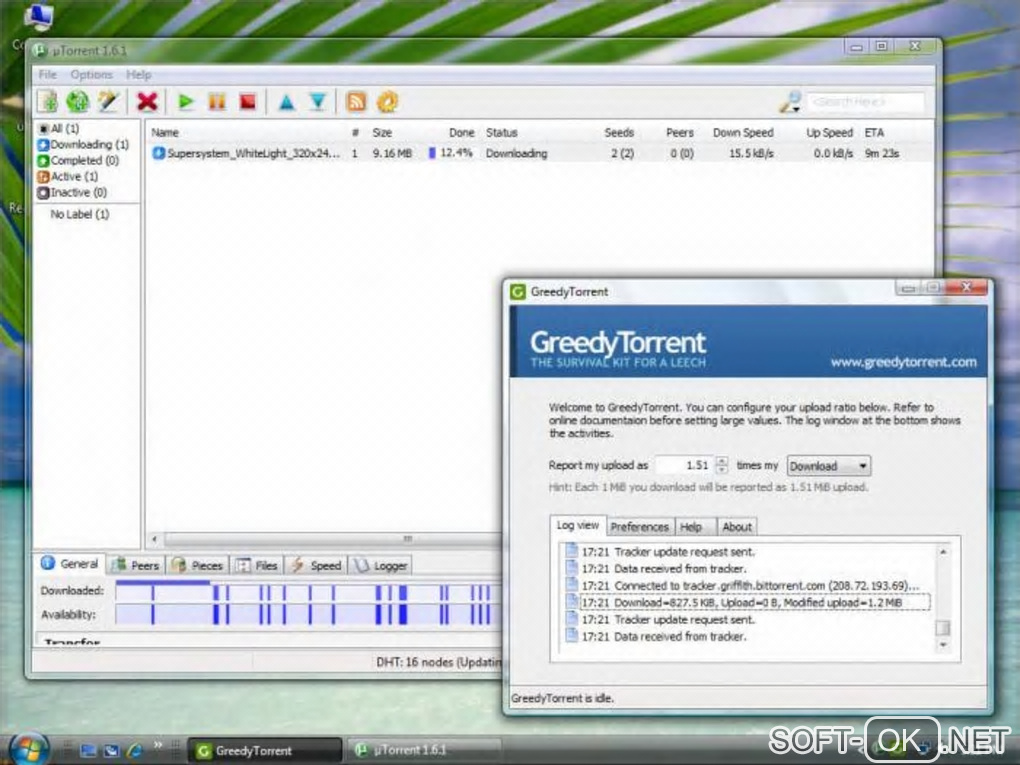Open General tab in details pane

[x=70, y=564]
